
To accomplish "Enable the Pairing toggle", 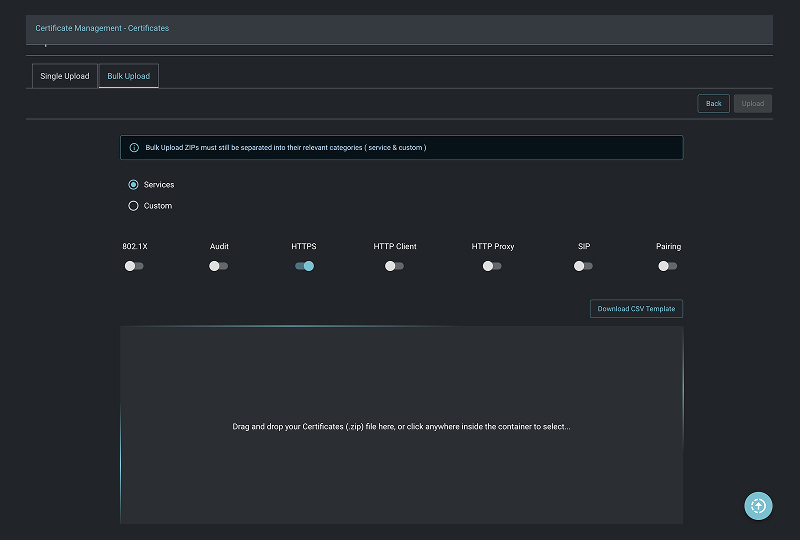I will pos(667,266).
